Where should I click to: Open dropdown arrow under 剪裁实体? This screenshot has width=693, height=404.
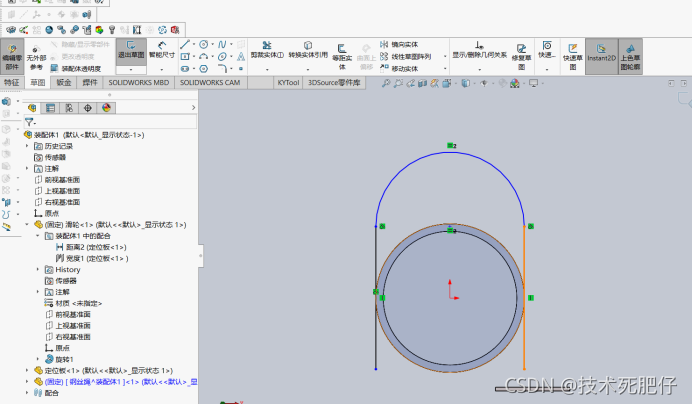[x=267, y=69]
